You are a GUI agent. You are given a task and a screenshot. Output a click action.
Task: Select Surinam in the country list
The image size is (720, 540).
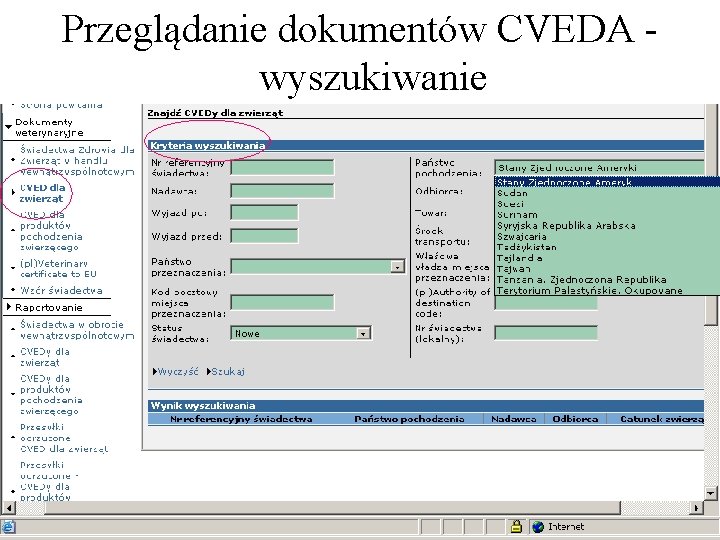point(608,214)
